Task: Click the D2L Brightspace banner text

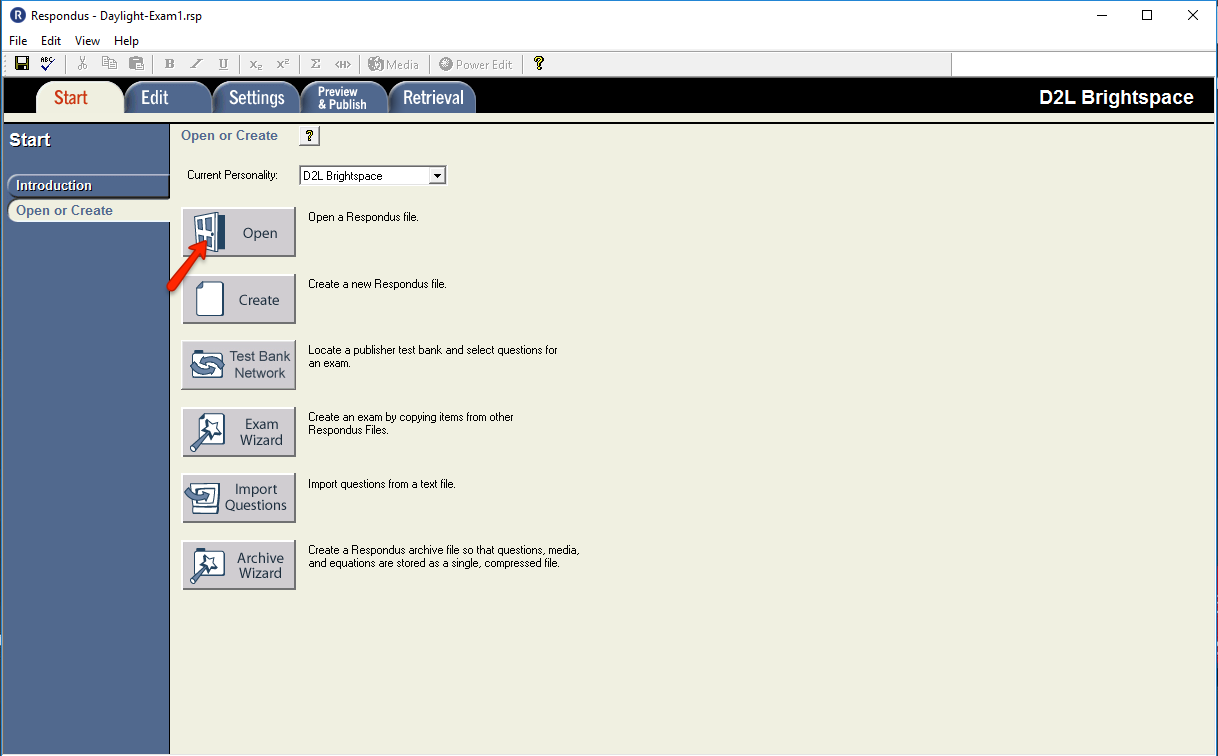Action: point(1116,97)
